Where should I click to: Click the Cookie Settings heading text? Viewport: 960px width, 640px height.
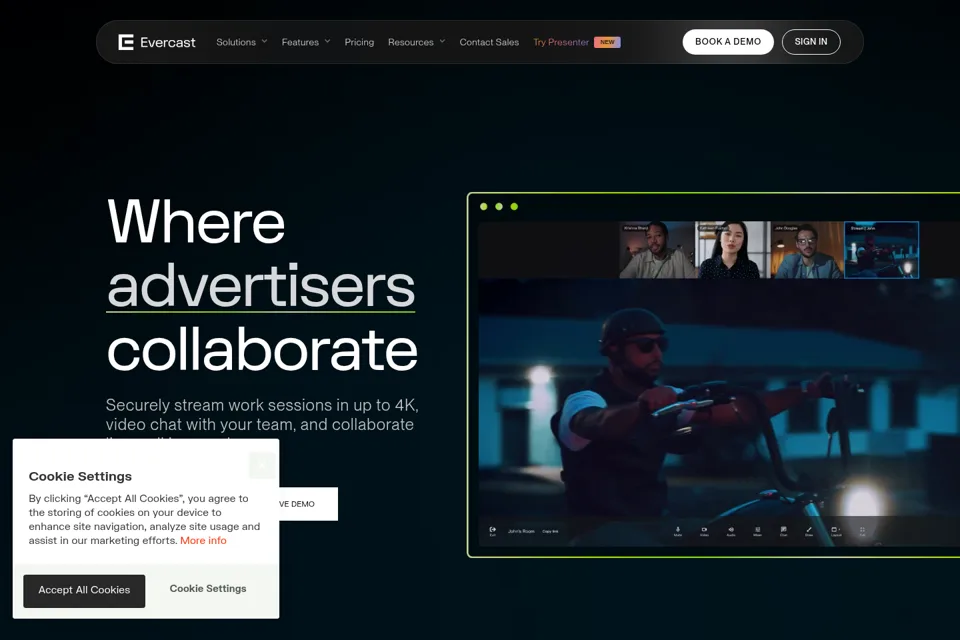[x=80, y=476]
